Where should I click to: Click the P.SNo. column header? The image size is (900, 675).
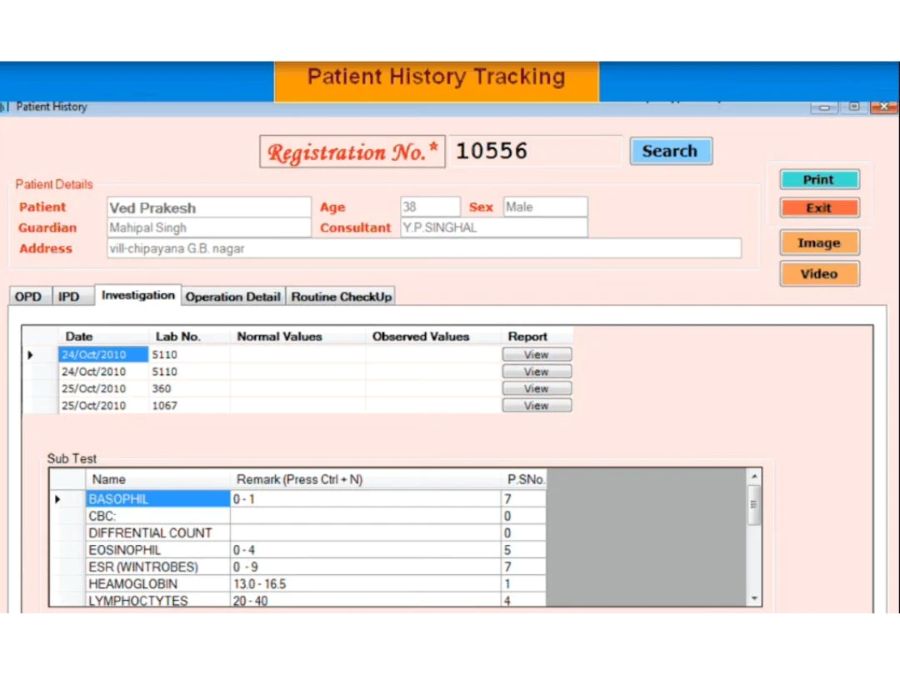pos(525,479)
